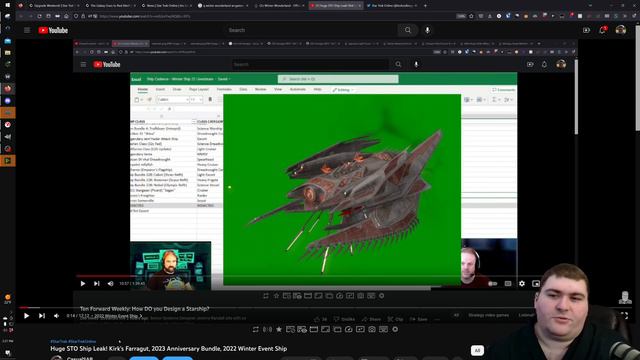Select the Excel Home tab
The image size is (640, 360).
pyautogui.click(x=142, y=89)
